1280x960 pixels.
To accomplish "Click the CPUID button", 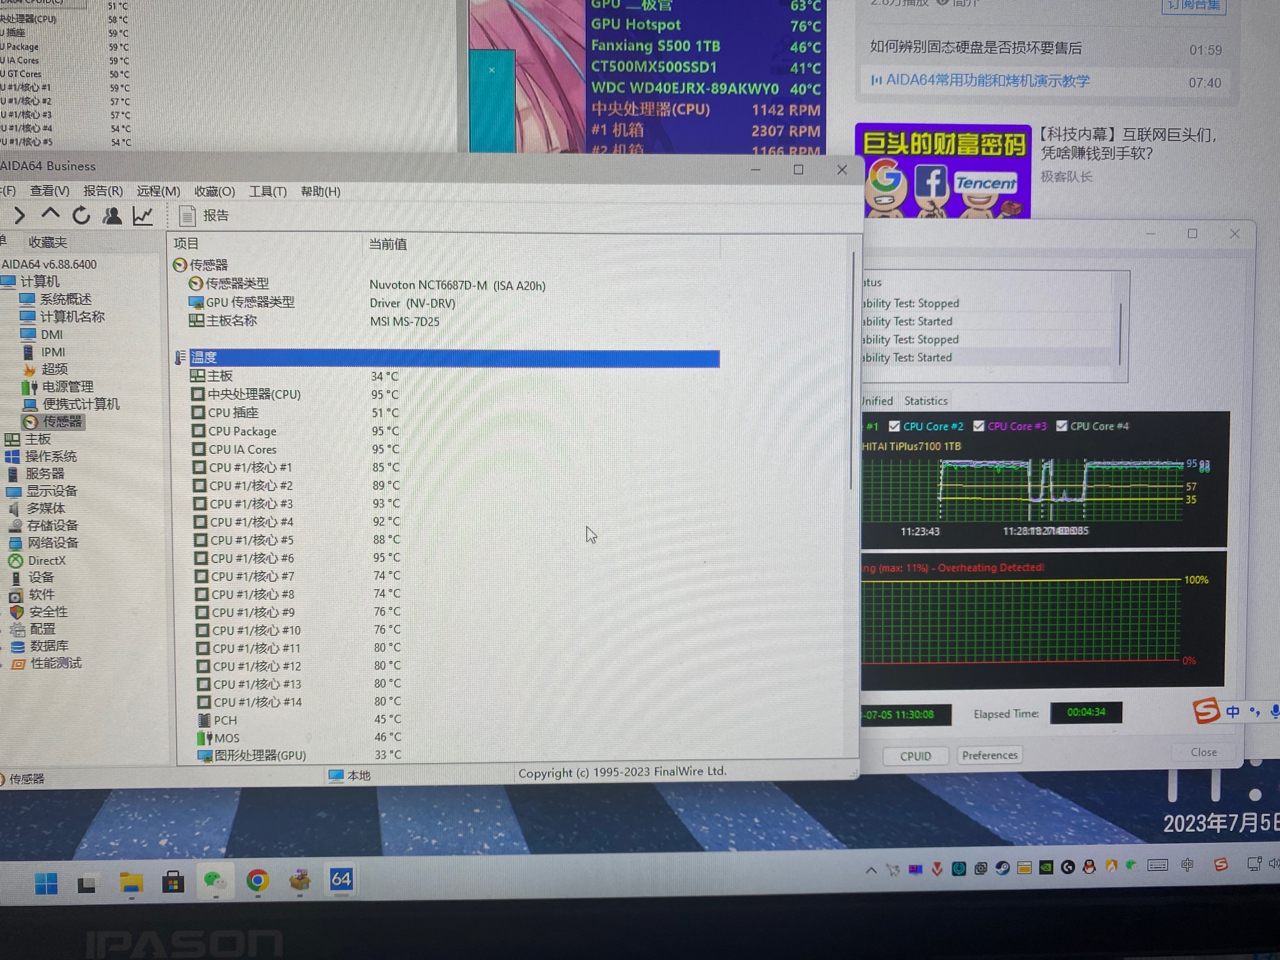I will tap(915, 756).
